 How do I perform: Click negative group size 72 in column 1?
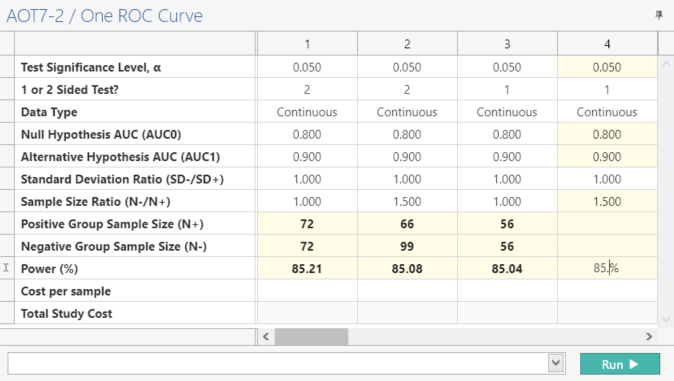pos(307,246)
